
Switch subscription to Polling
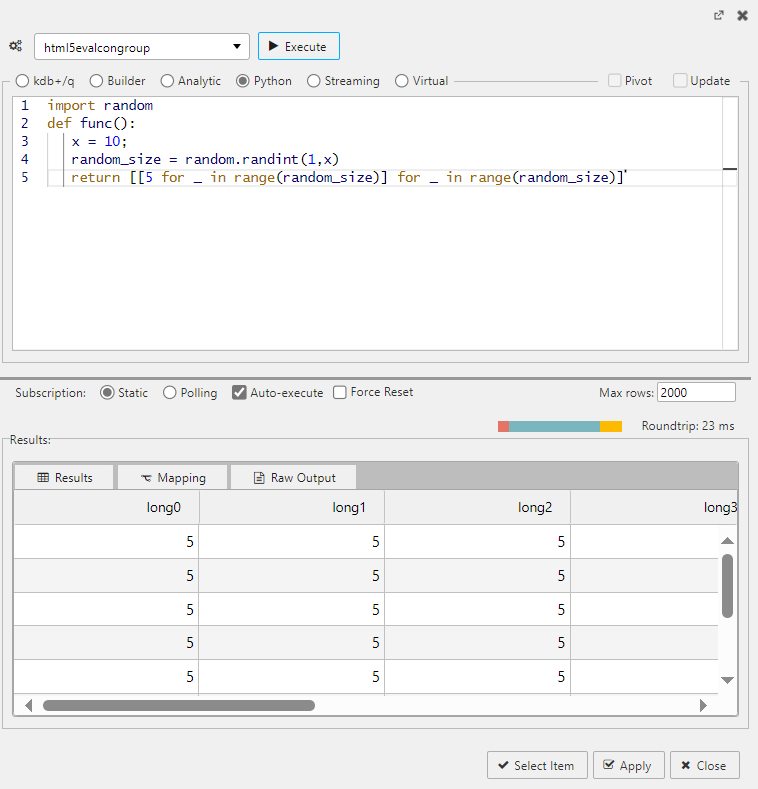170,393
